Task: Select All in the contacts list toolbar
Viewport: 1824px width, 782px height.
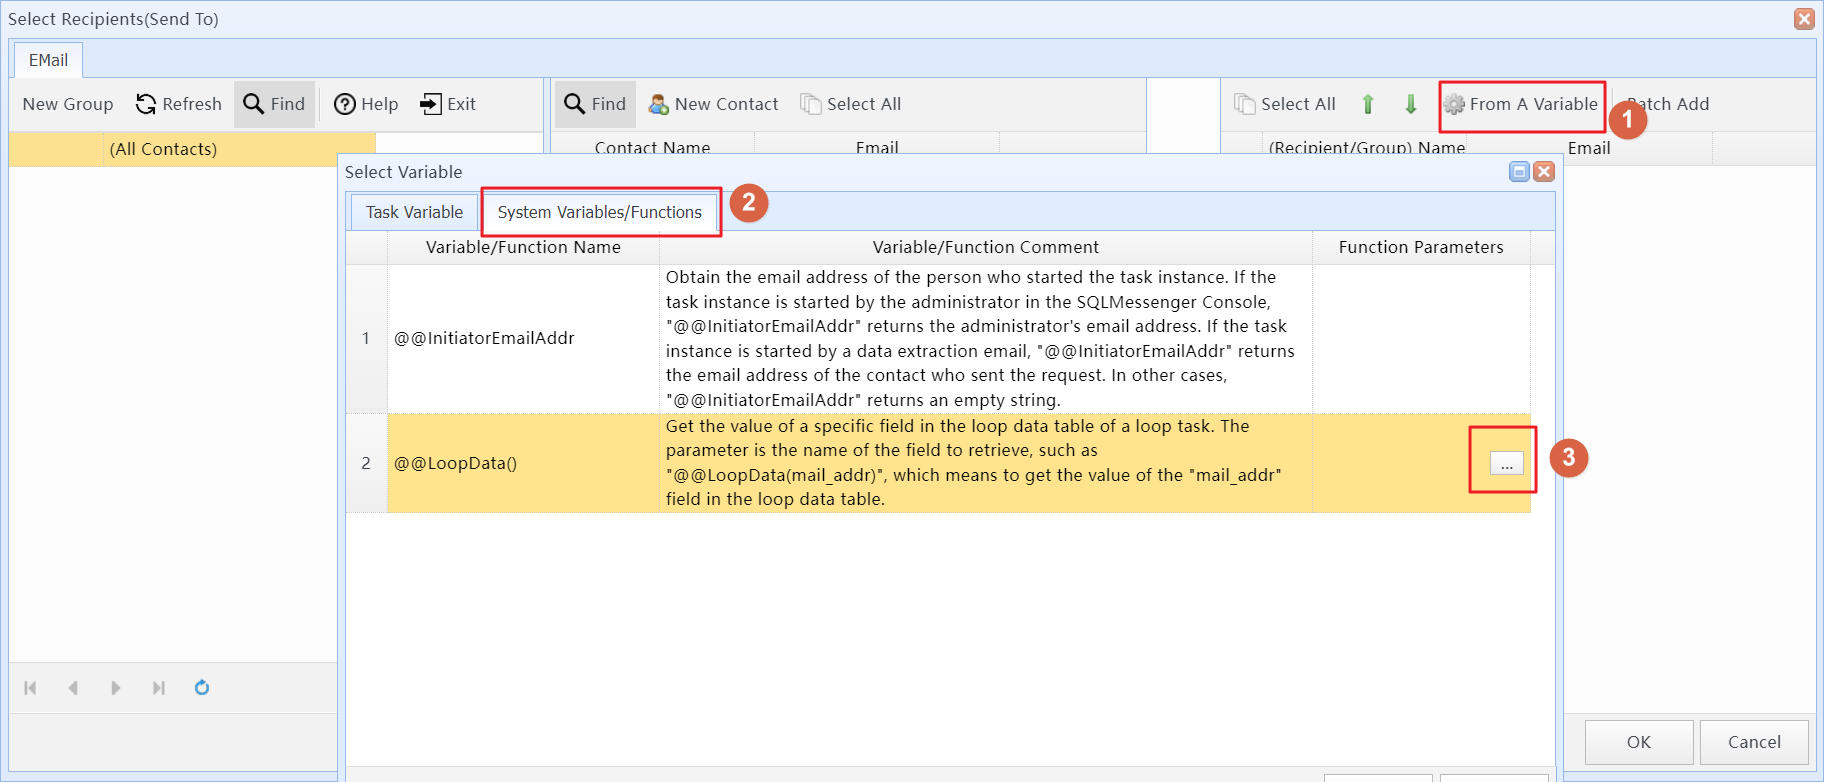Action: tap(851, 104)
